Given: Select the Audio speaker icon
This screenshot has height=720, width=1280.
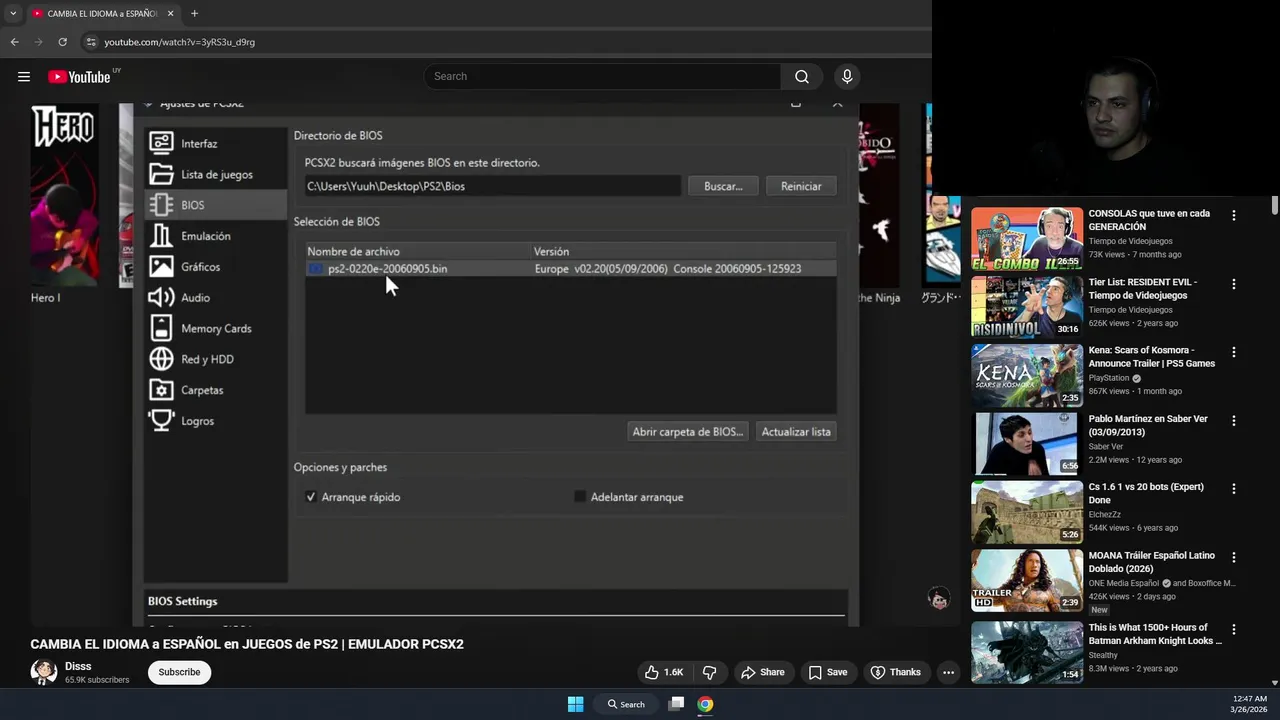Looking at the screenshot, I should [x=161, y=298].
